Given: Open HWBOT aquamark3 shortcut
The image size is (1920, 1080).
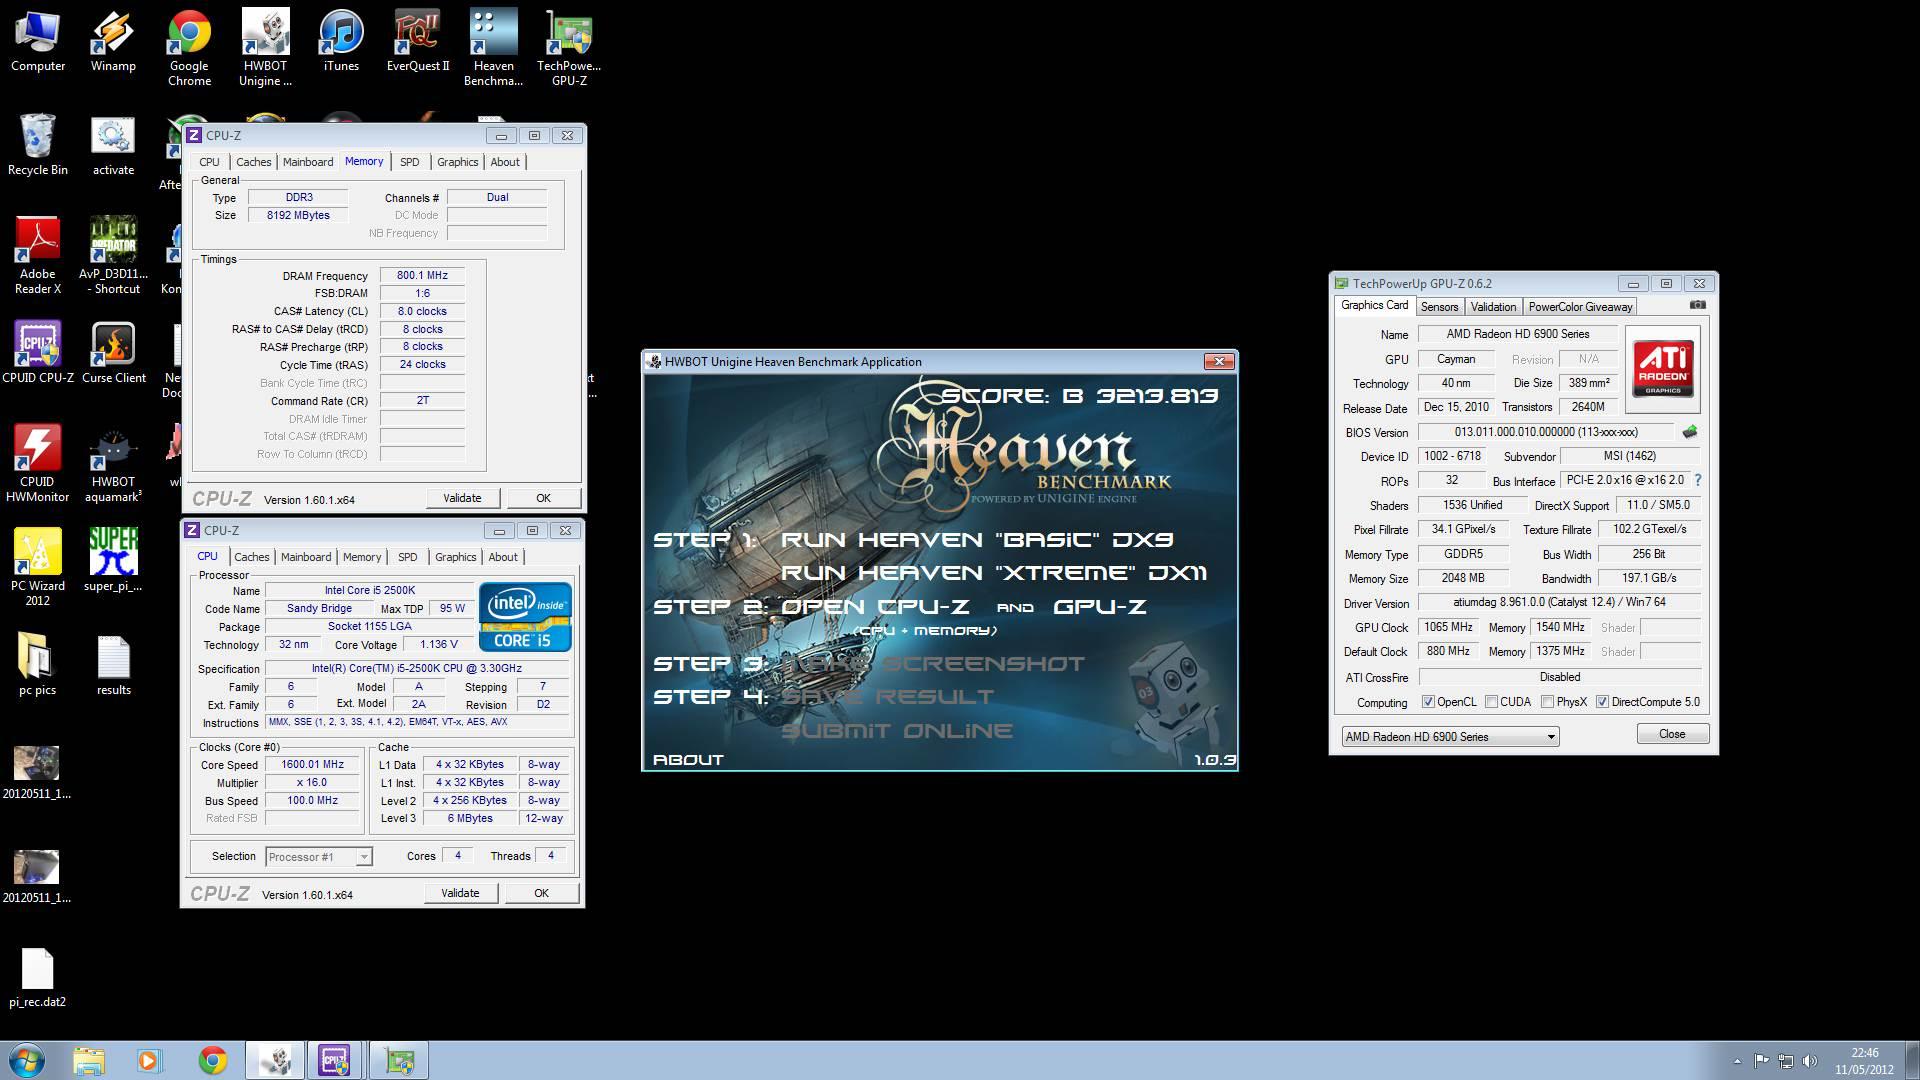Looking at the screenshot, I should pos(113,464).
